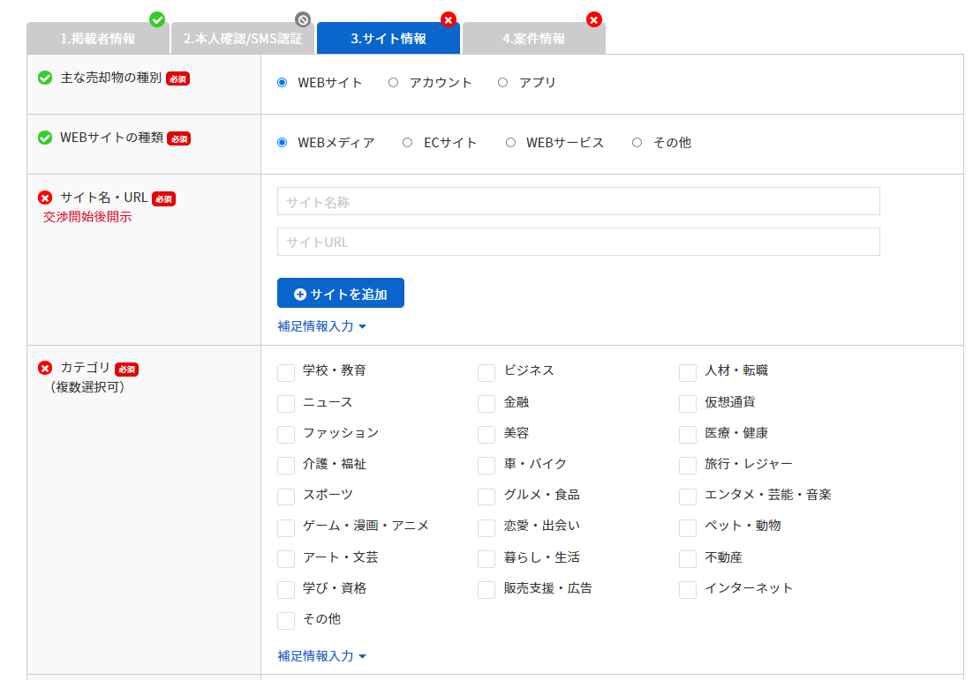Open the 2.本人確認/SMS認証 tab
Viewport: 973px width, 680px height.
243,38
